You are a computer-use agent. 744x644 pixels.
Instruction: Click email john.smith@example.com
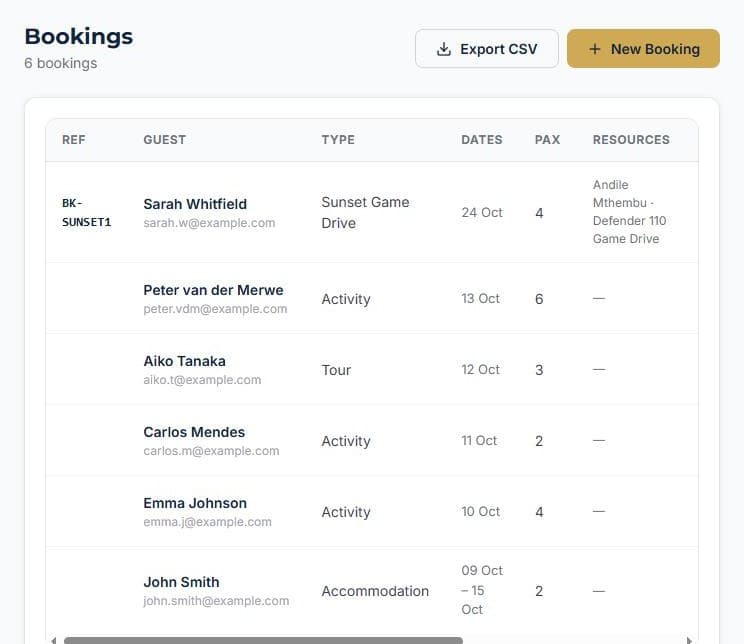coord(216,601)
